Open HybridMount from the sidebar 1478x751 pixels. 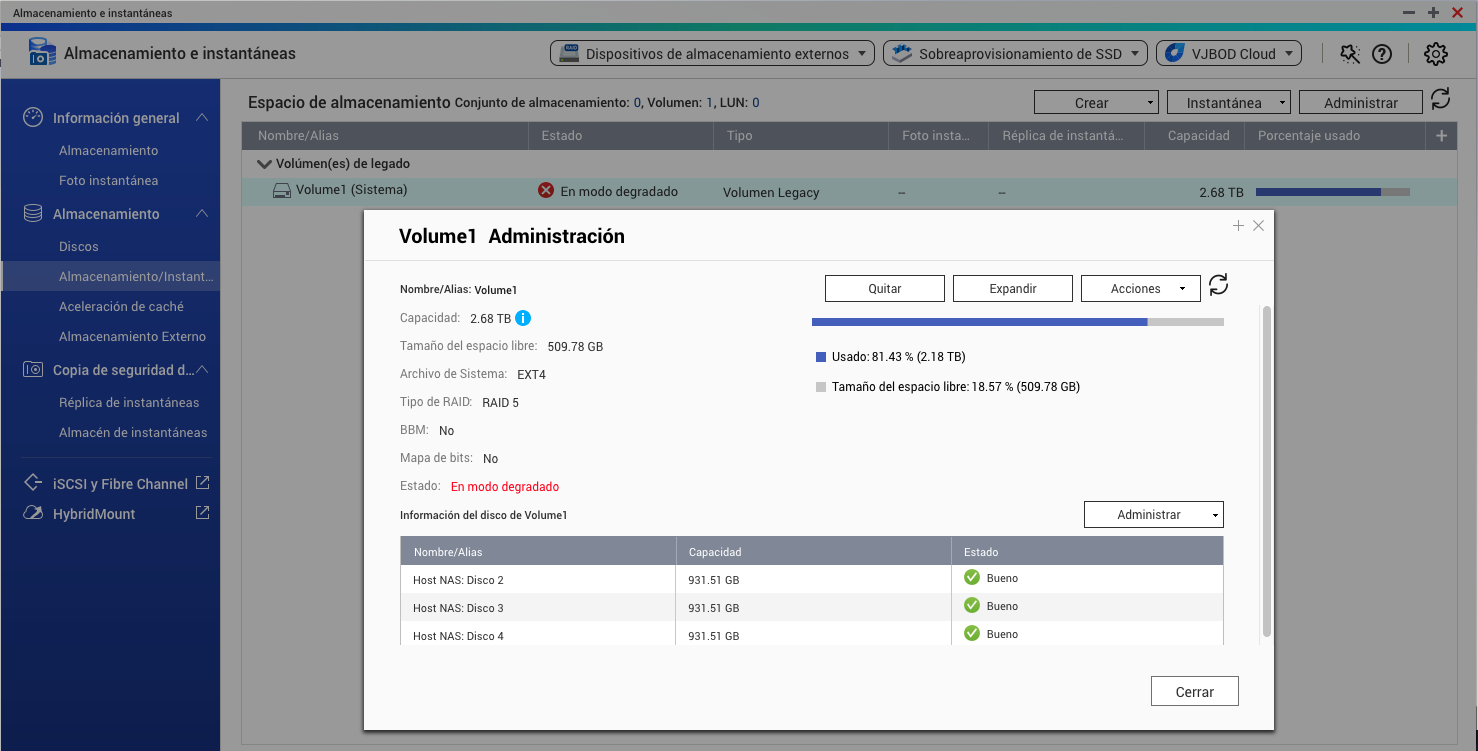pyautogui.click(x=94, y=514)
